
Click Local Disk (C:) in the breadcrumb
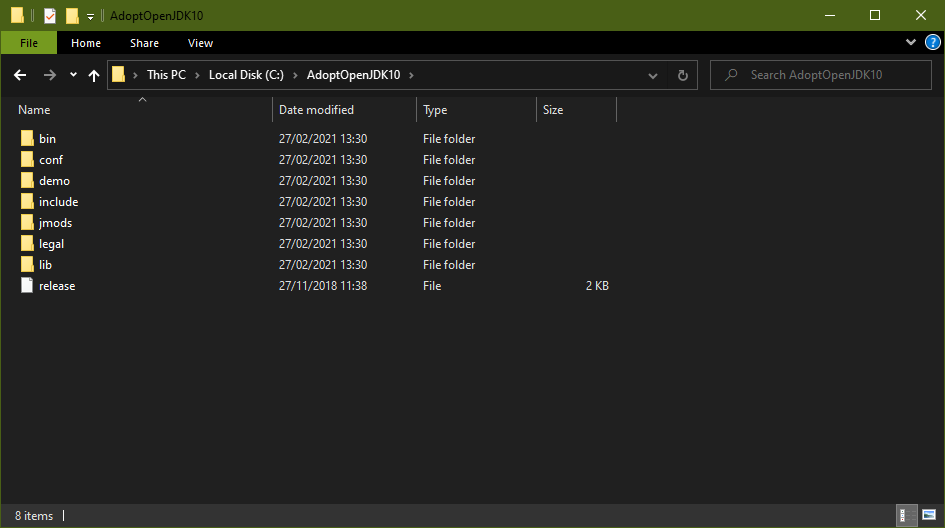[246, 75]
